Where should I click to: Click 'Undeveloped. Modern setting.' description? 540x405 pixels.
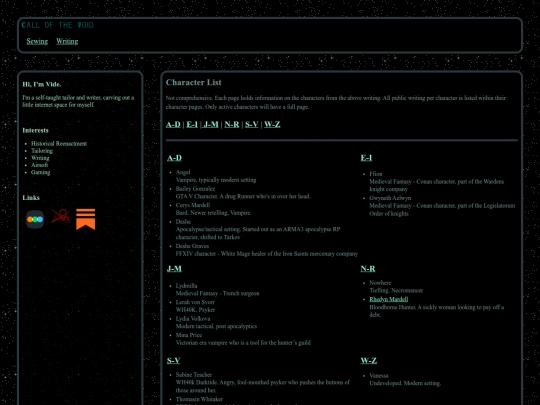tap(405, 383)
